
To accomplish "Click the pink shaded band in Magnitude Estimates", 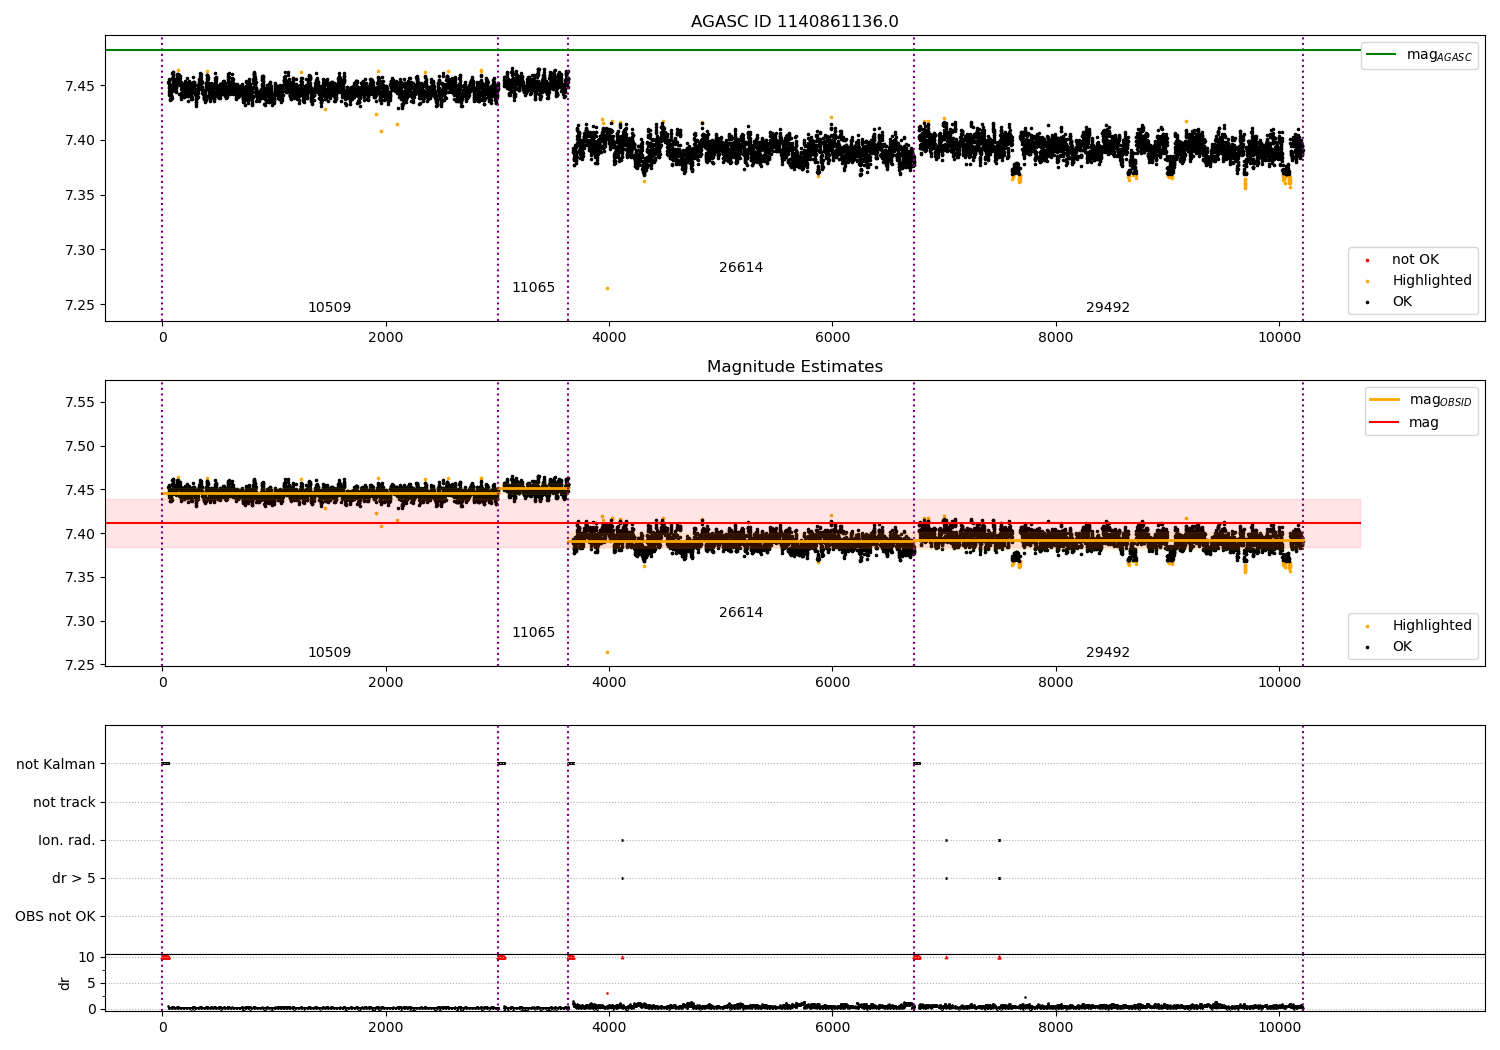I will pos(733,523).
